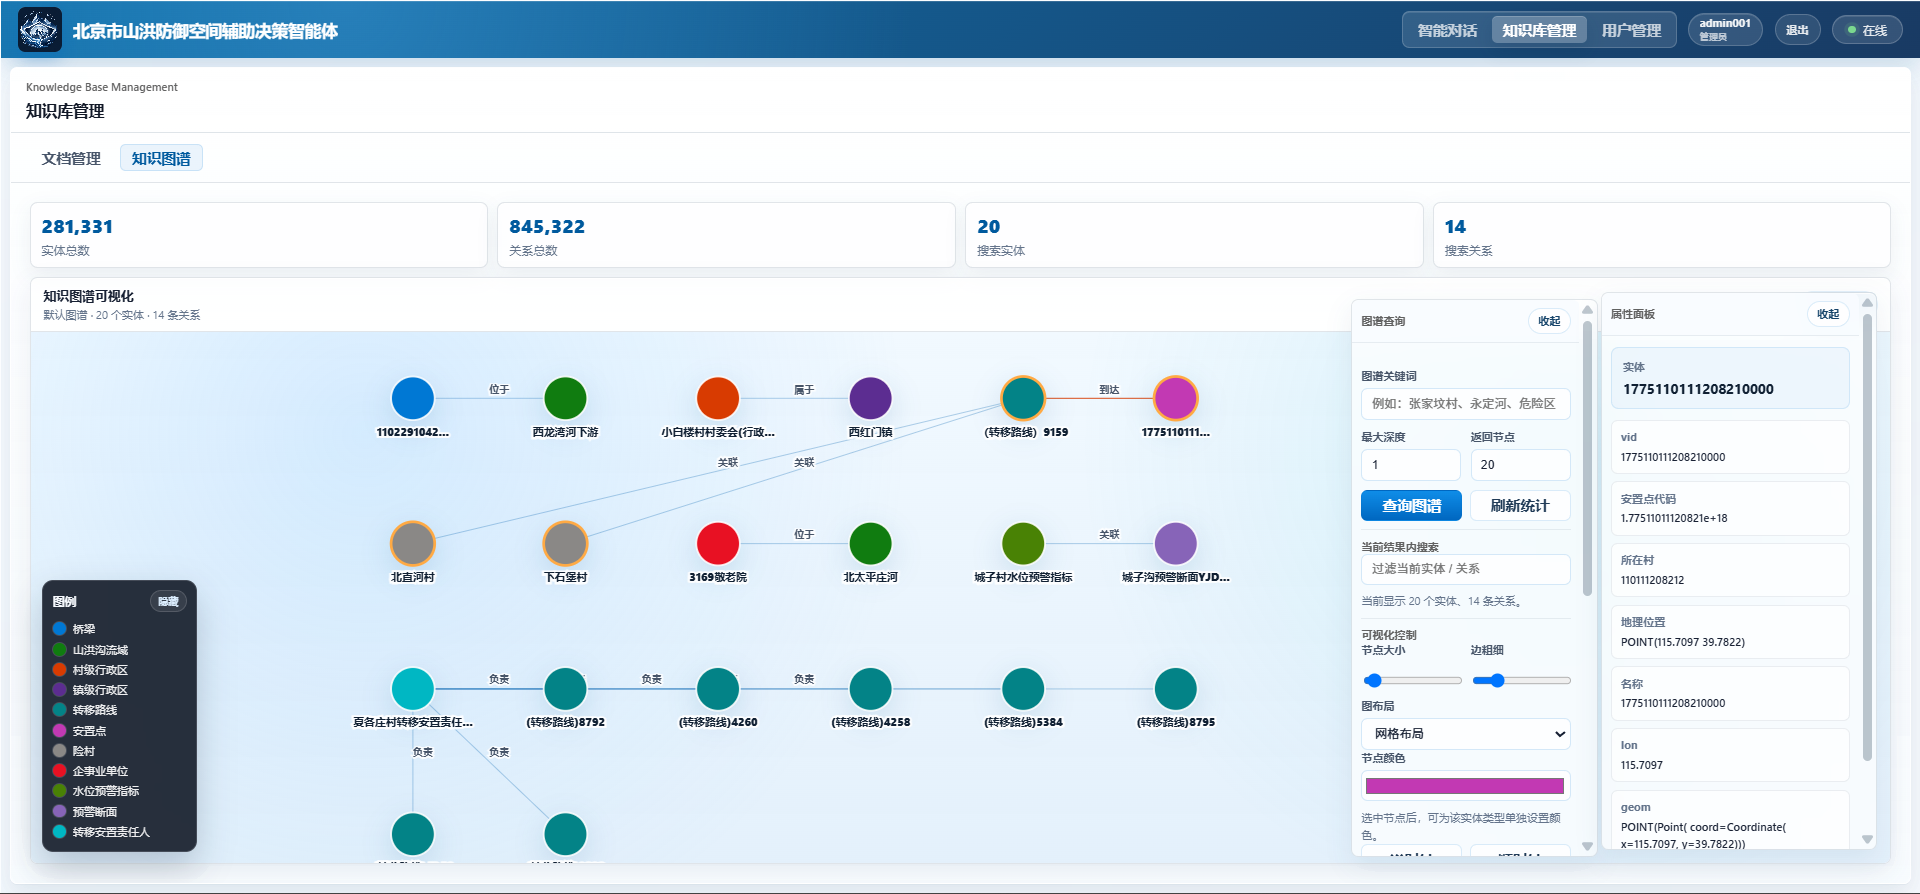Open the 节点颜色 magenta color swatch
The image size is (1920, 894).
click(1465, 786)
